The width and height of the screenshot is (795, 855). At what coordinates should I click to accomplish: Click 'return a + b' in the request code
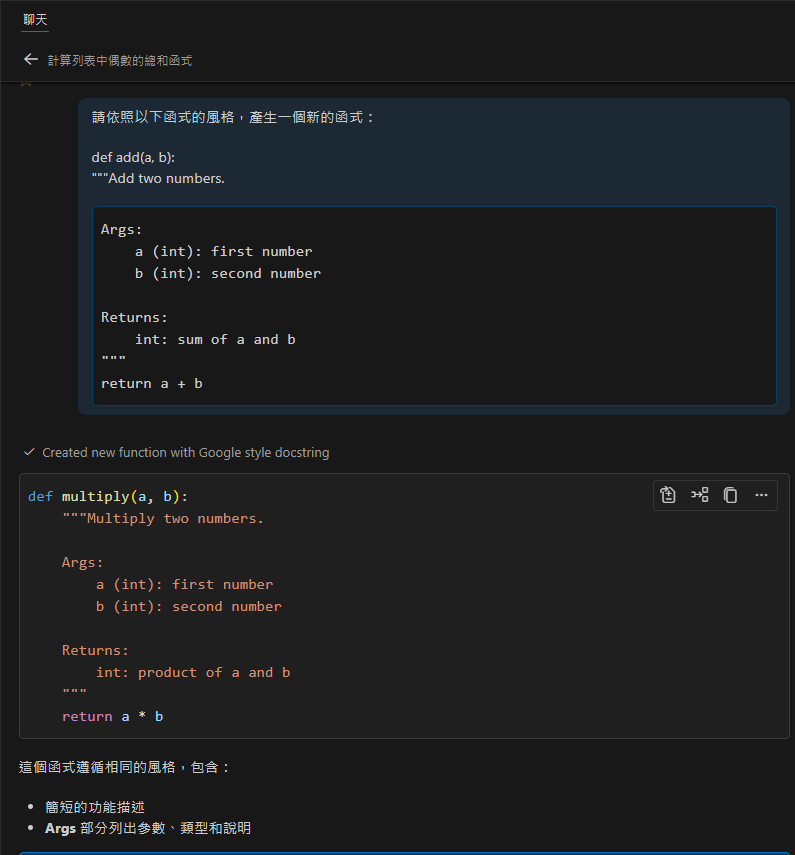pos(151,383)
